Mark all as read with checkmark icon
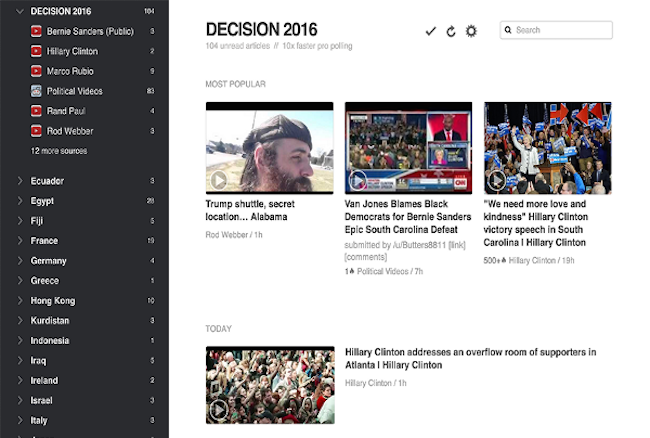The image size is (650, 438). coord(431,31)
